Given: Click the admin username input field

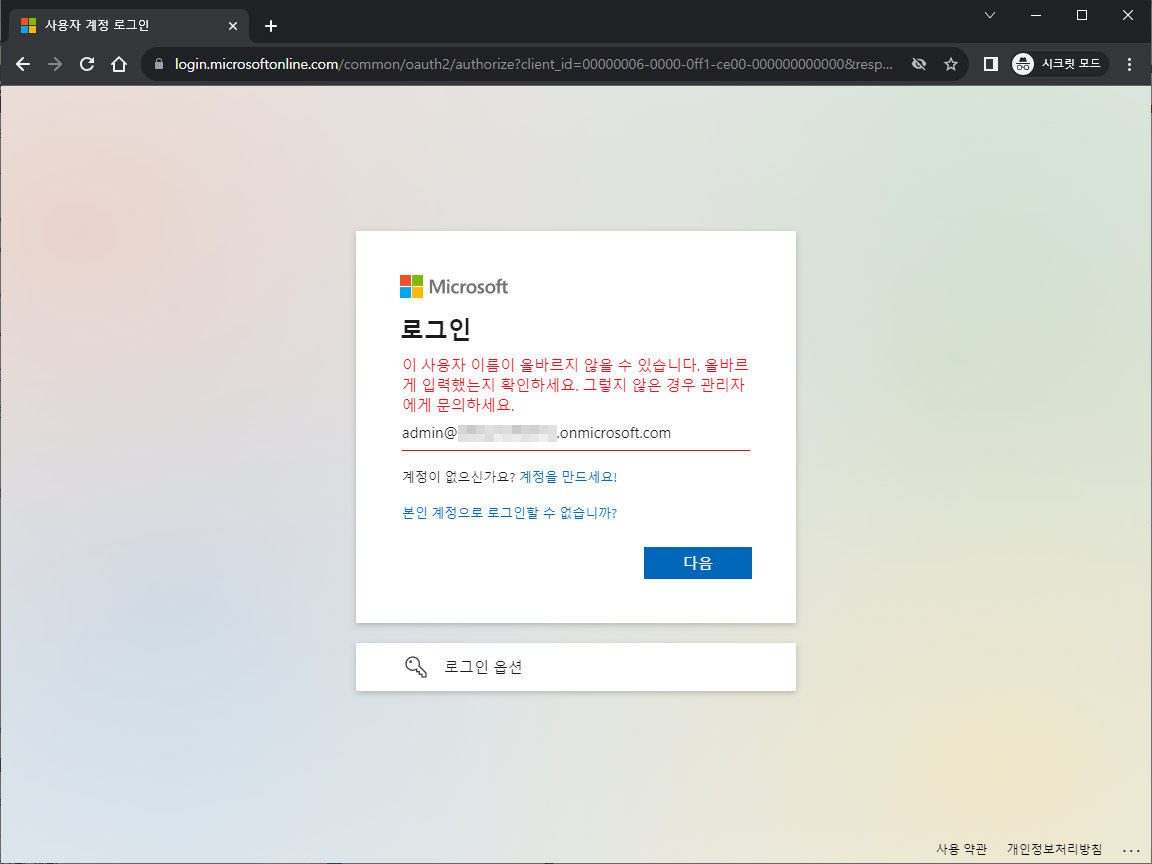Looking at the screenshot, I should point(575,433).
